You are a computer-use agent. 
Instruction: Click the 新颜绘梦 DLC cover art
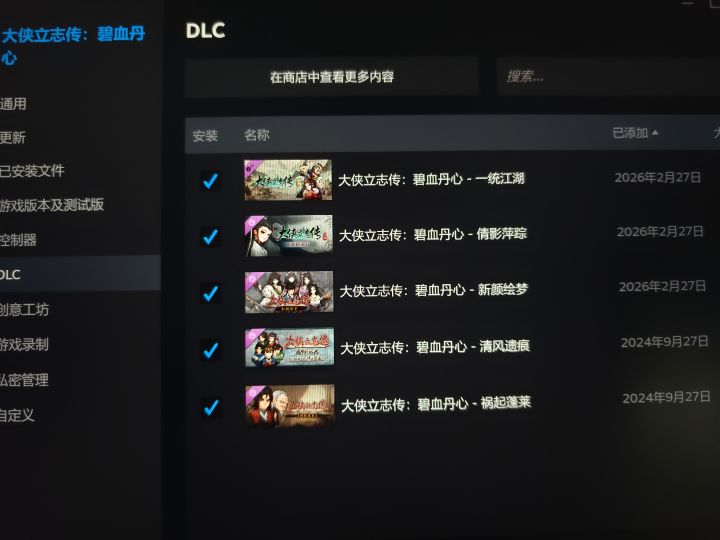(289, 292)
